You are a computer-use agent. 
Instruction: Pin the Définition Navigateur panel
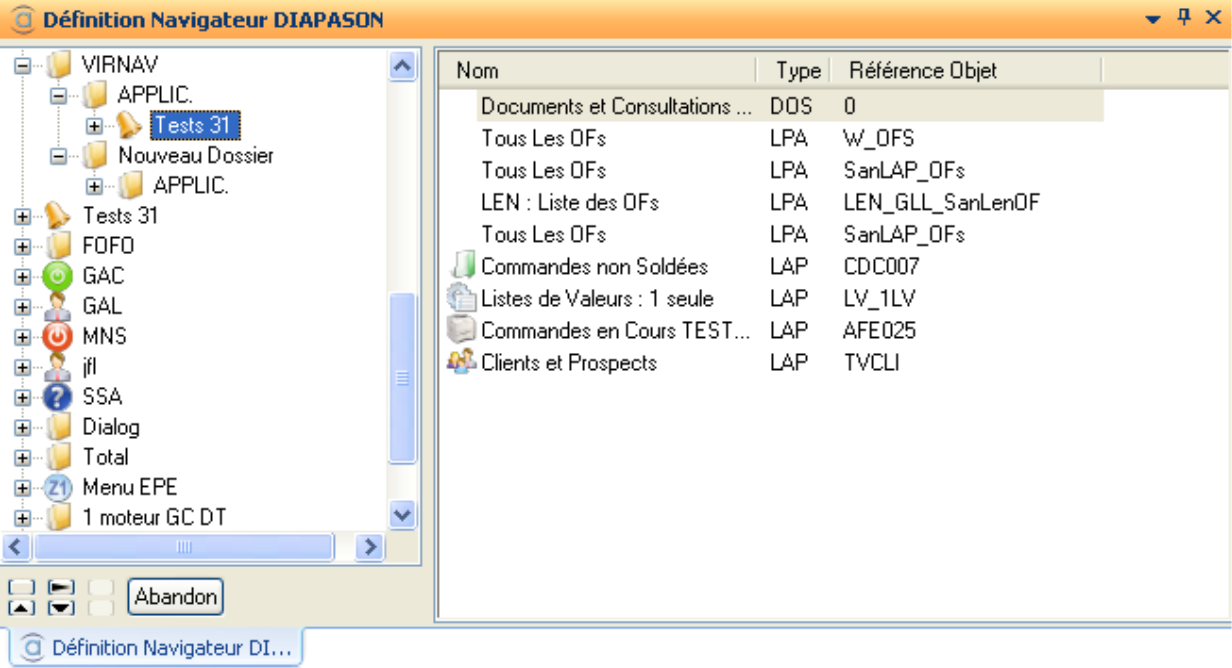tap(1184, 17)
